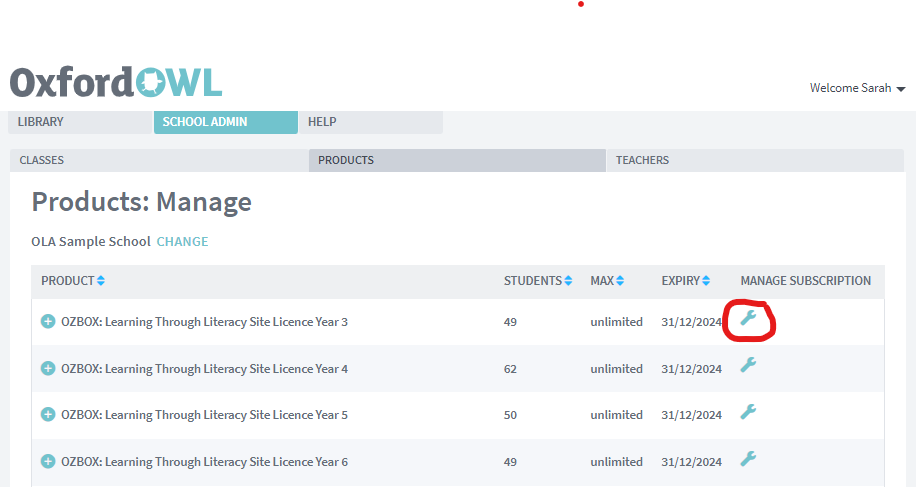Expand the OZBOX Year 3 product row
Screen dimensions: 916x487
tap(48, 322)
